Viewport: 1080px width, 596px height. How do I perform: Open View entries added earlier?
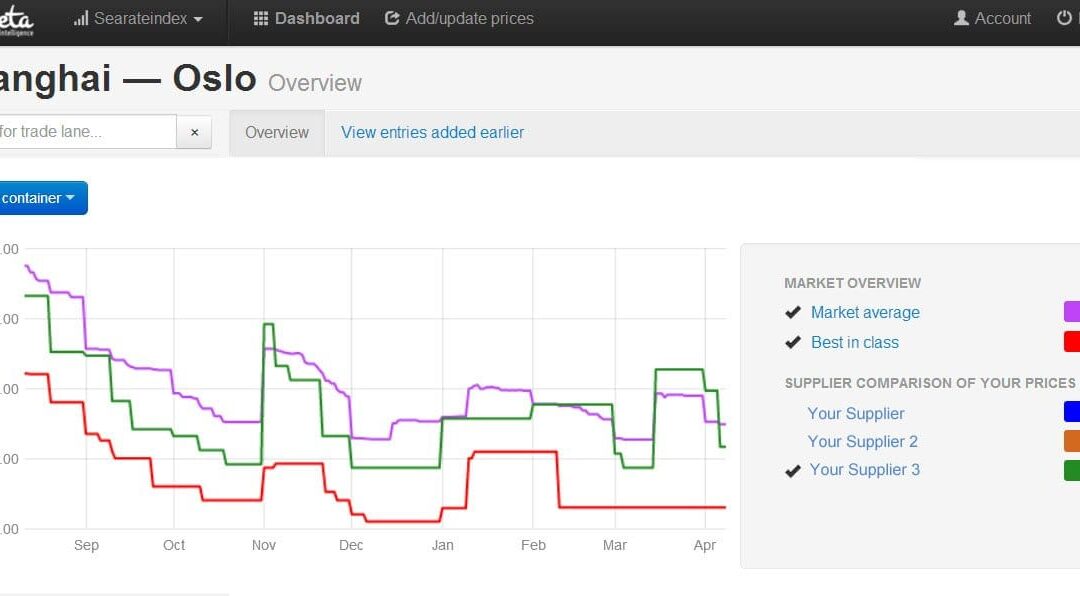[433, 132]
